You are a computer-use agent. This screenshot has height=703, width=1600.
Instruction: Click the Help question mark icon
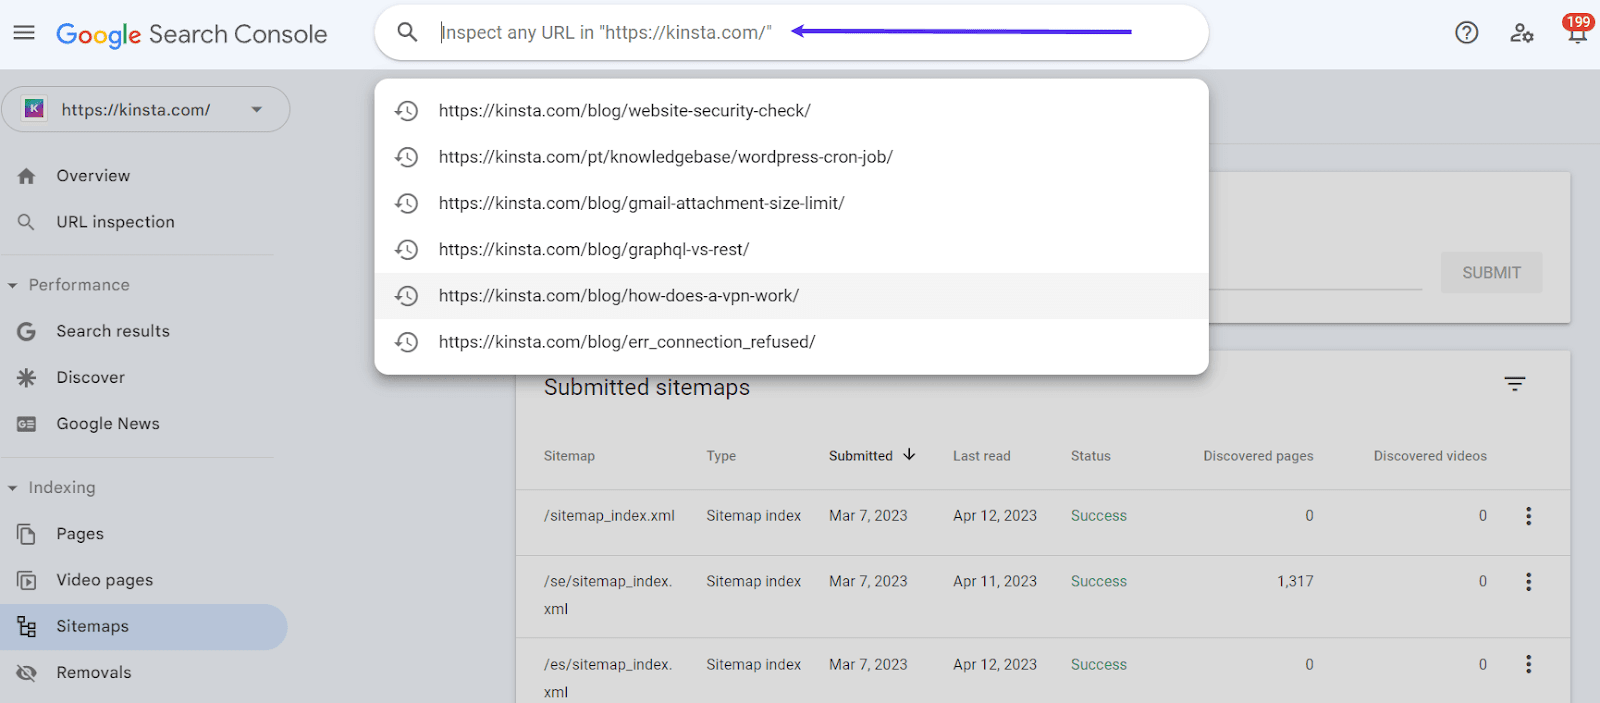point(1466,33)
